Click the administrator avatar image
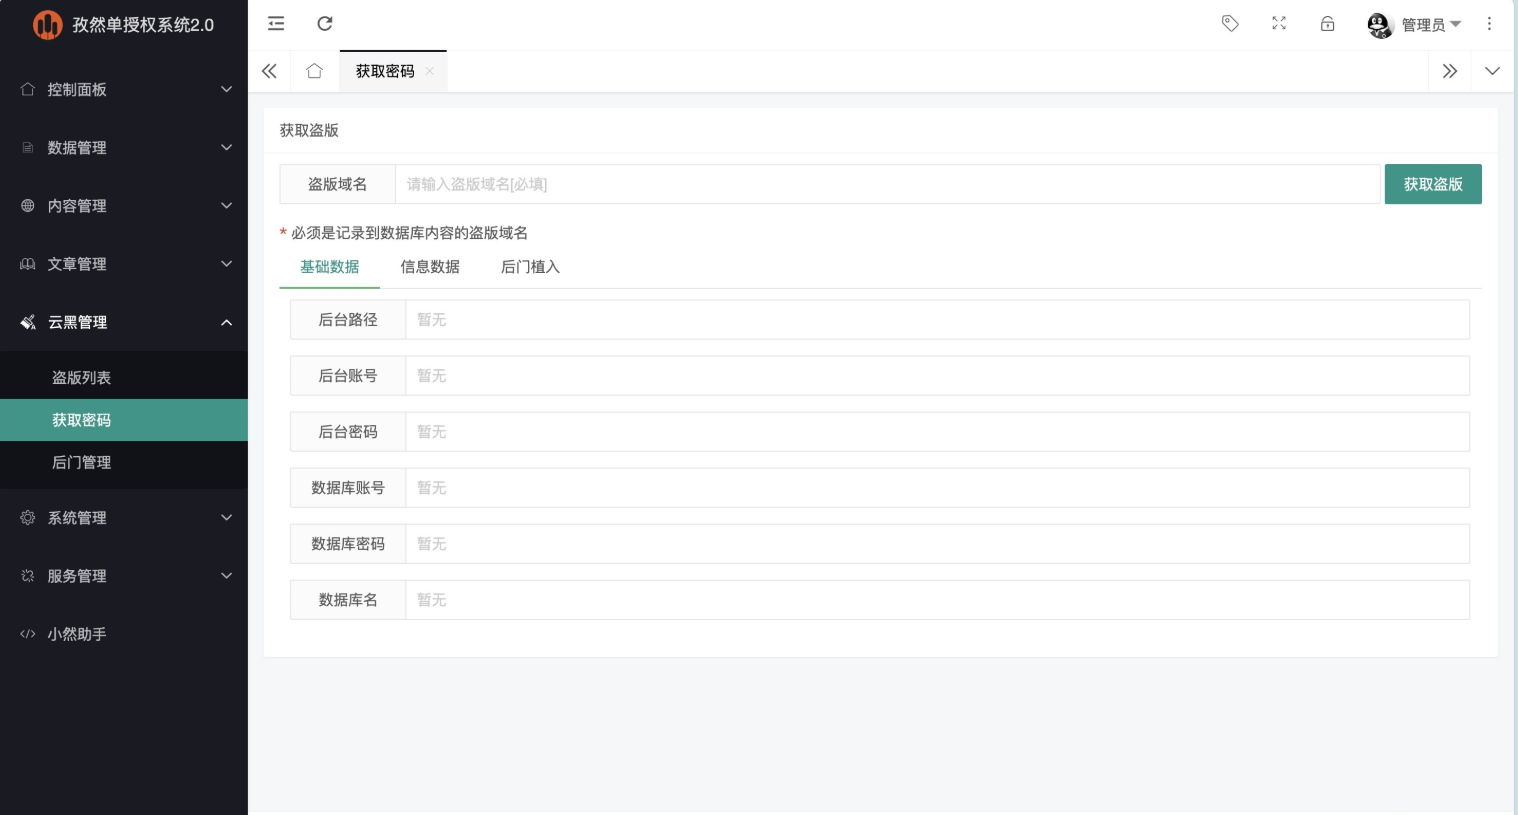1518x815 pixels. click(x=1380, y=25)
